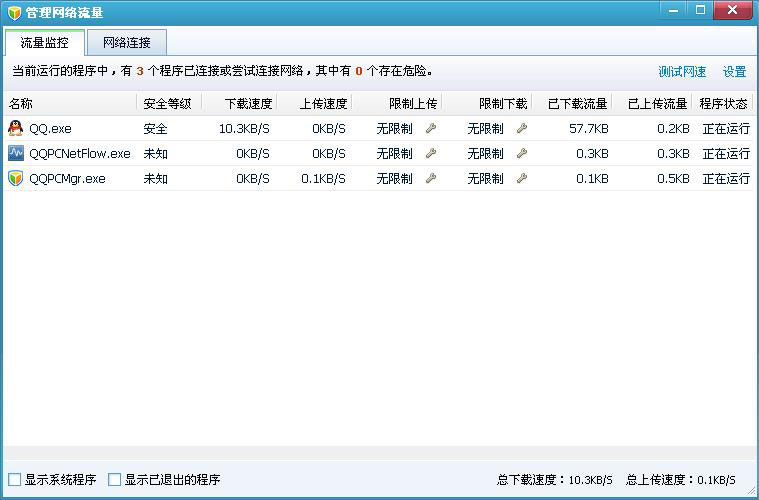759x500 pixels.
Task: Open the 测试网速 link
Action: tap(682, 72)
